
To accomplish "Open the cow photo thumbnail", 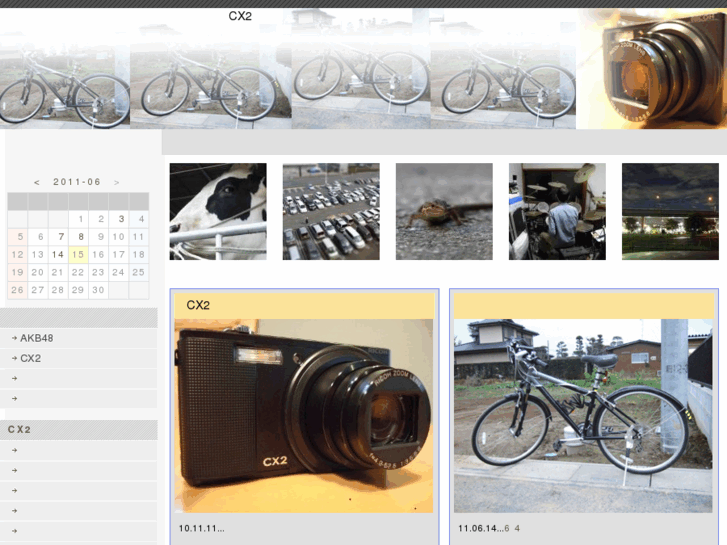I will [218, 211].
